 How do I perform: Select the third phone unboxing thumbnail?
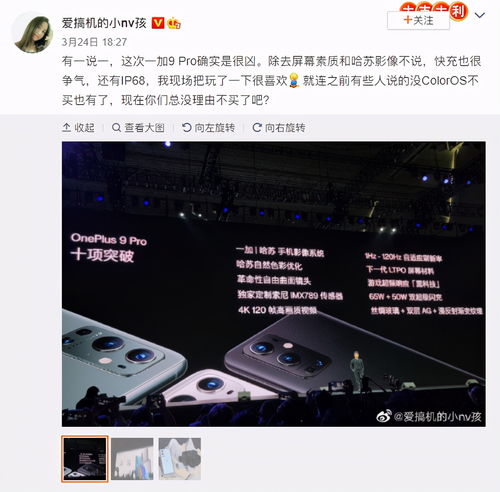coord(180,459)
